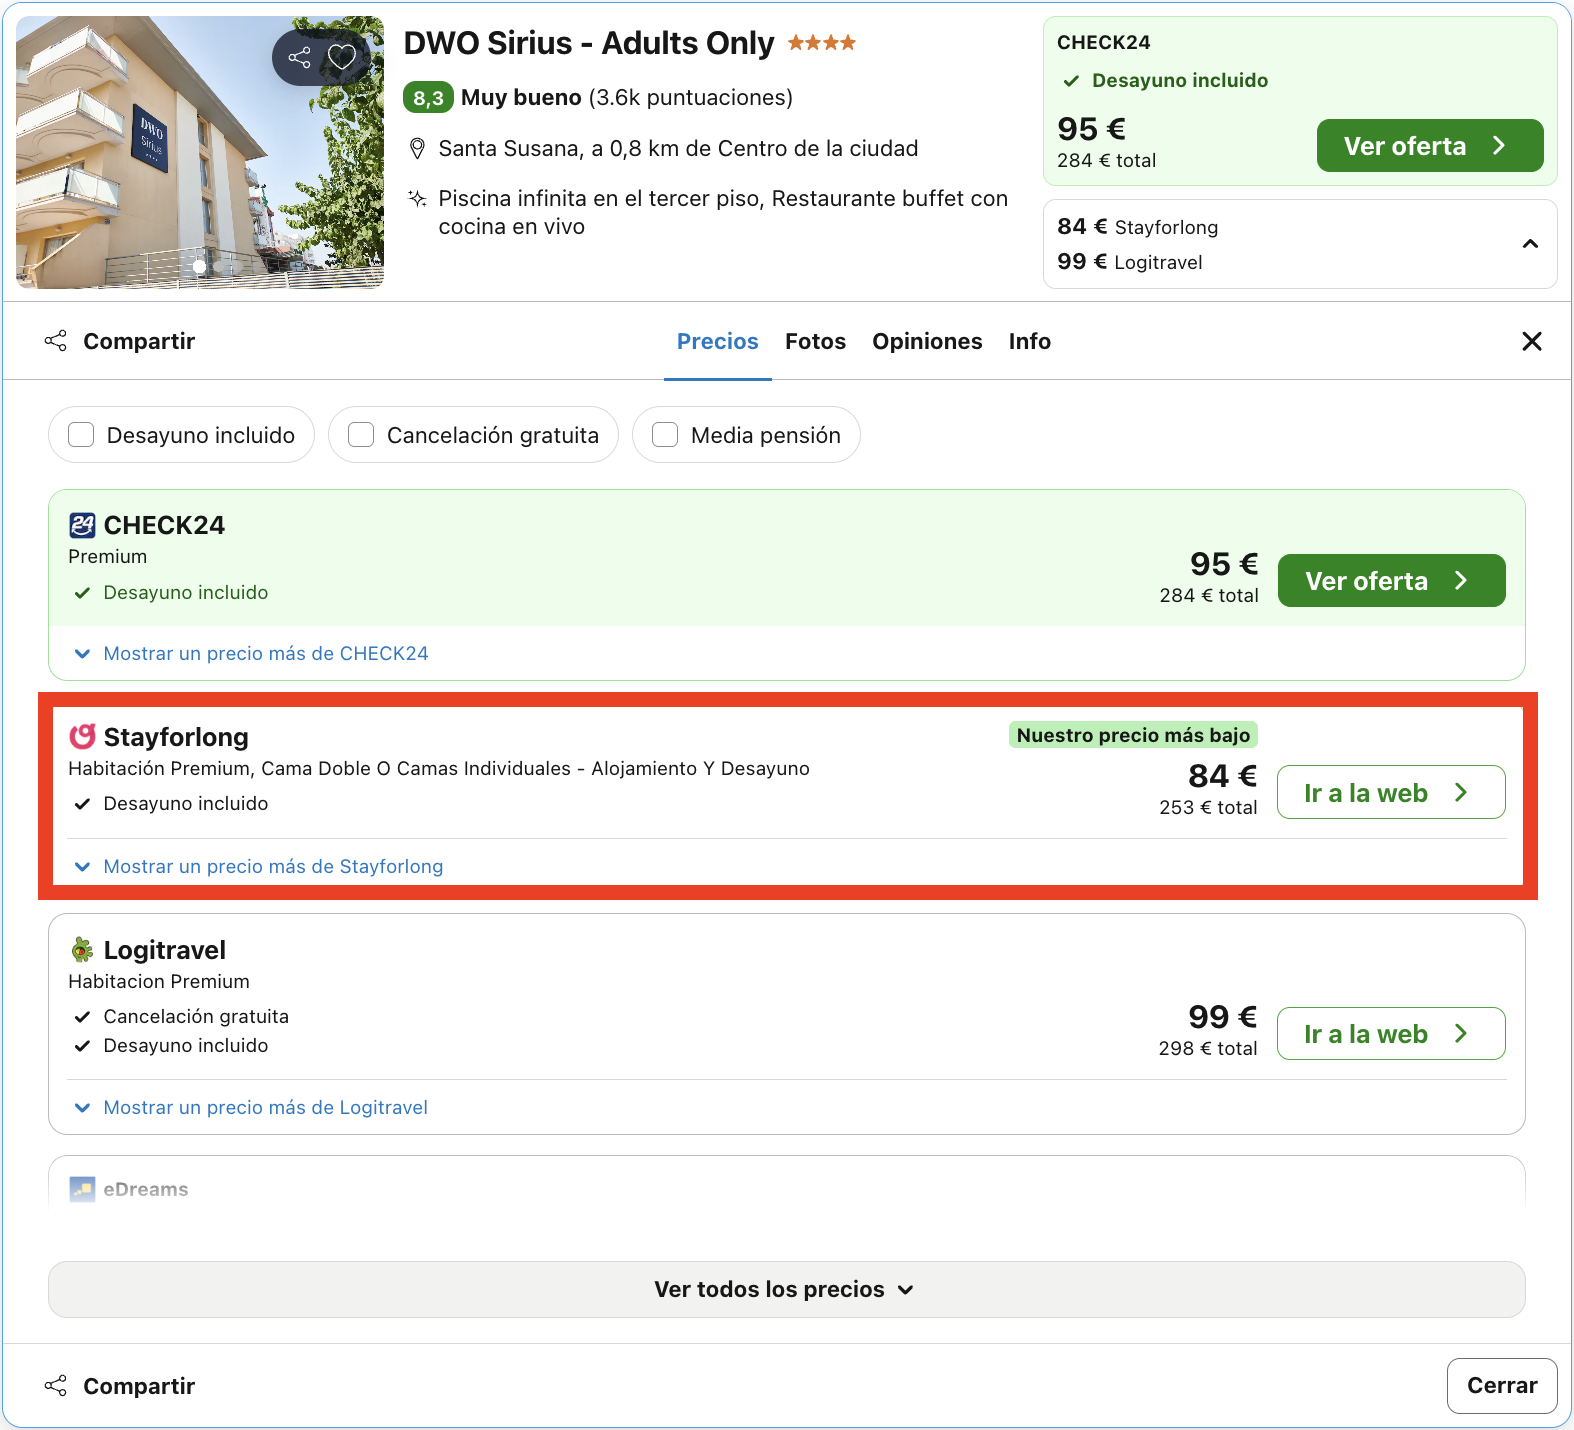Click the location pin icon by Santa Susana
Viewport: 1574px width, 1430px height.
pos(418,149)
